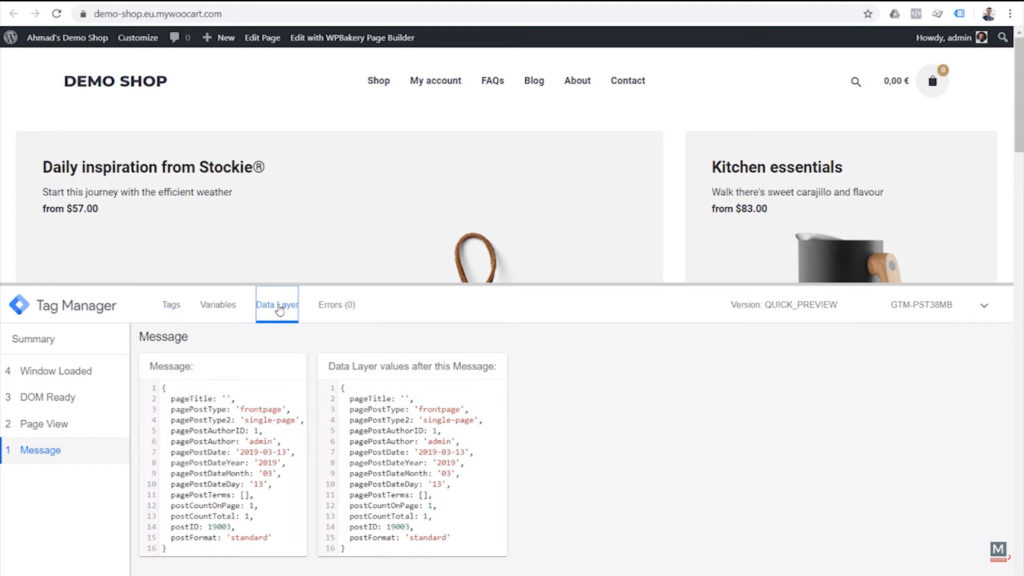Image resolution: width=1024 pixels, height=576 pixels.
Task: Click the browser profile avatar icon
Action: (x=988, y=14)
